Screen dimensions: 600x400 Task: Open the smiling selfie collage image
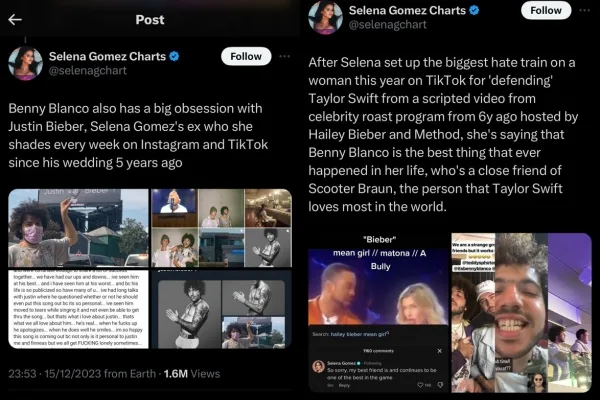coord(522,313)
